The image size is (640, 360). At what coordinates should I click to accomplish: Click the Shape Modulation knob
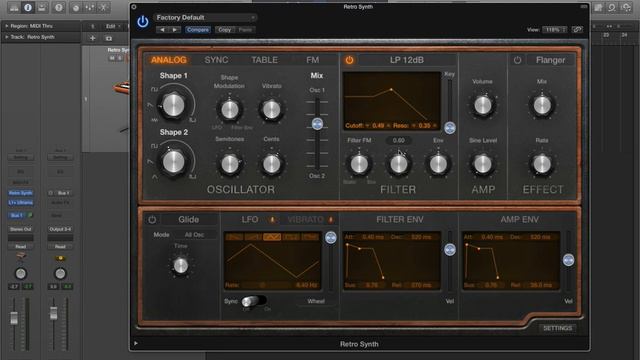(x=229, y=109)
